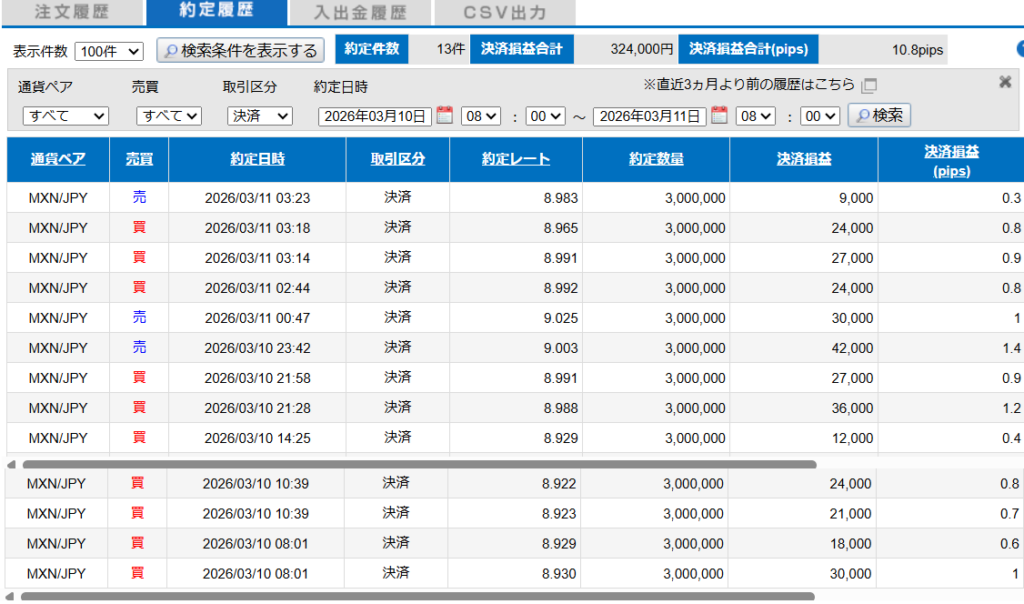Click the start date 2026年03月10日 field
Viewport: 1024px width, 604px height.
[375, 117]
